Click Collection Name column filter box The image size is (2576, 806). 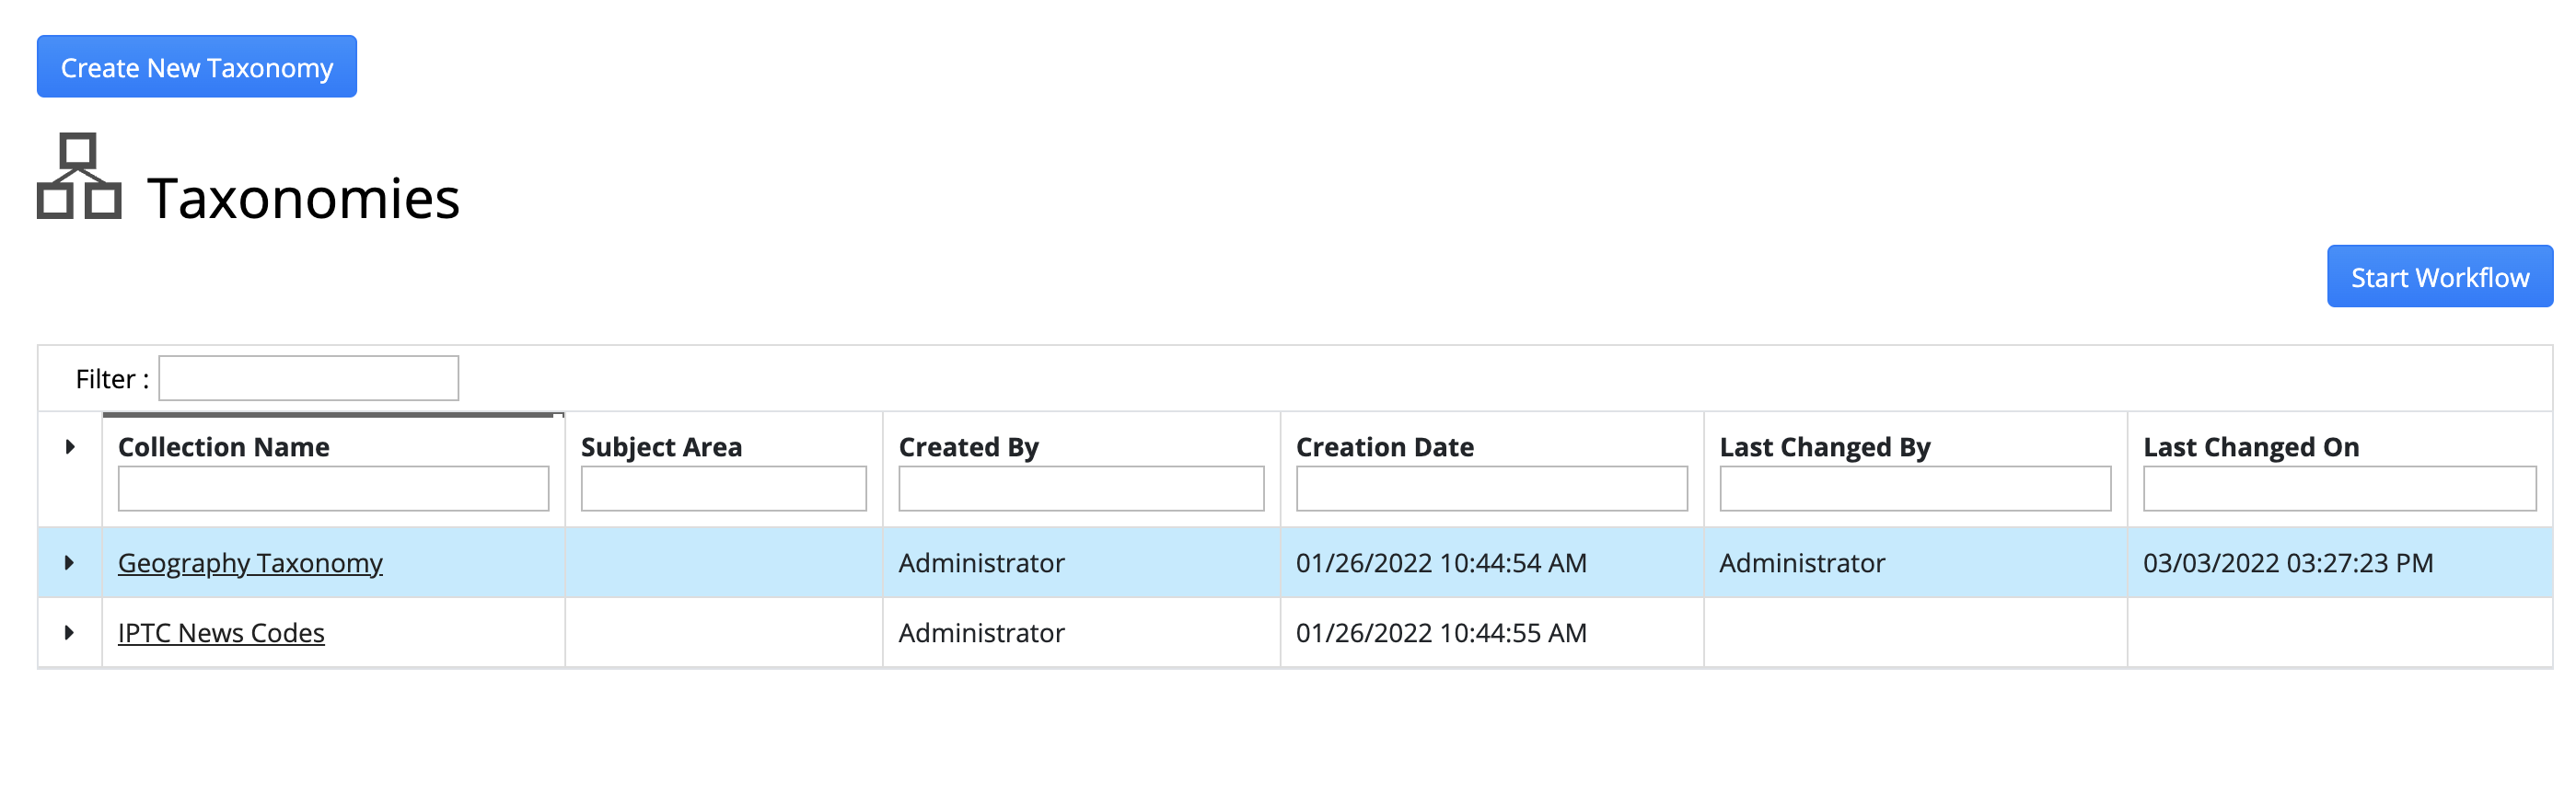coord(333,489)
